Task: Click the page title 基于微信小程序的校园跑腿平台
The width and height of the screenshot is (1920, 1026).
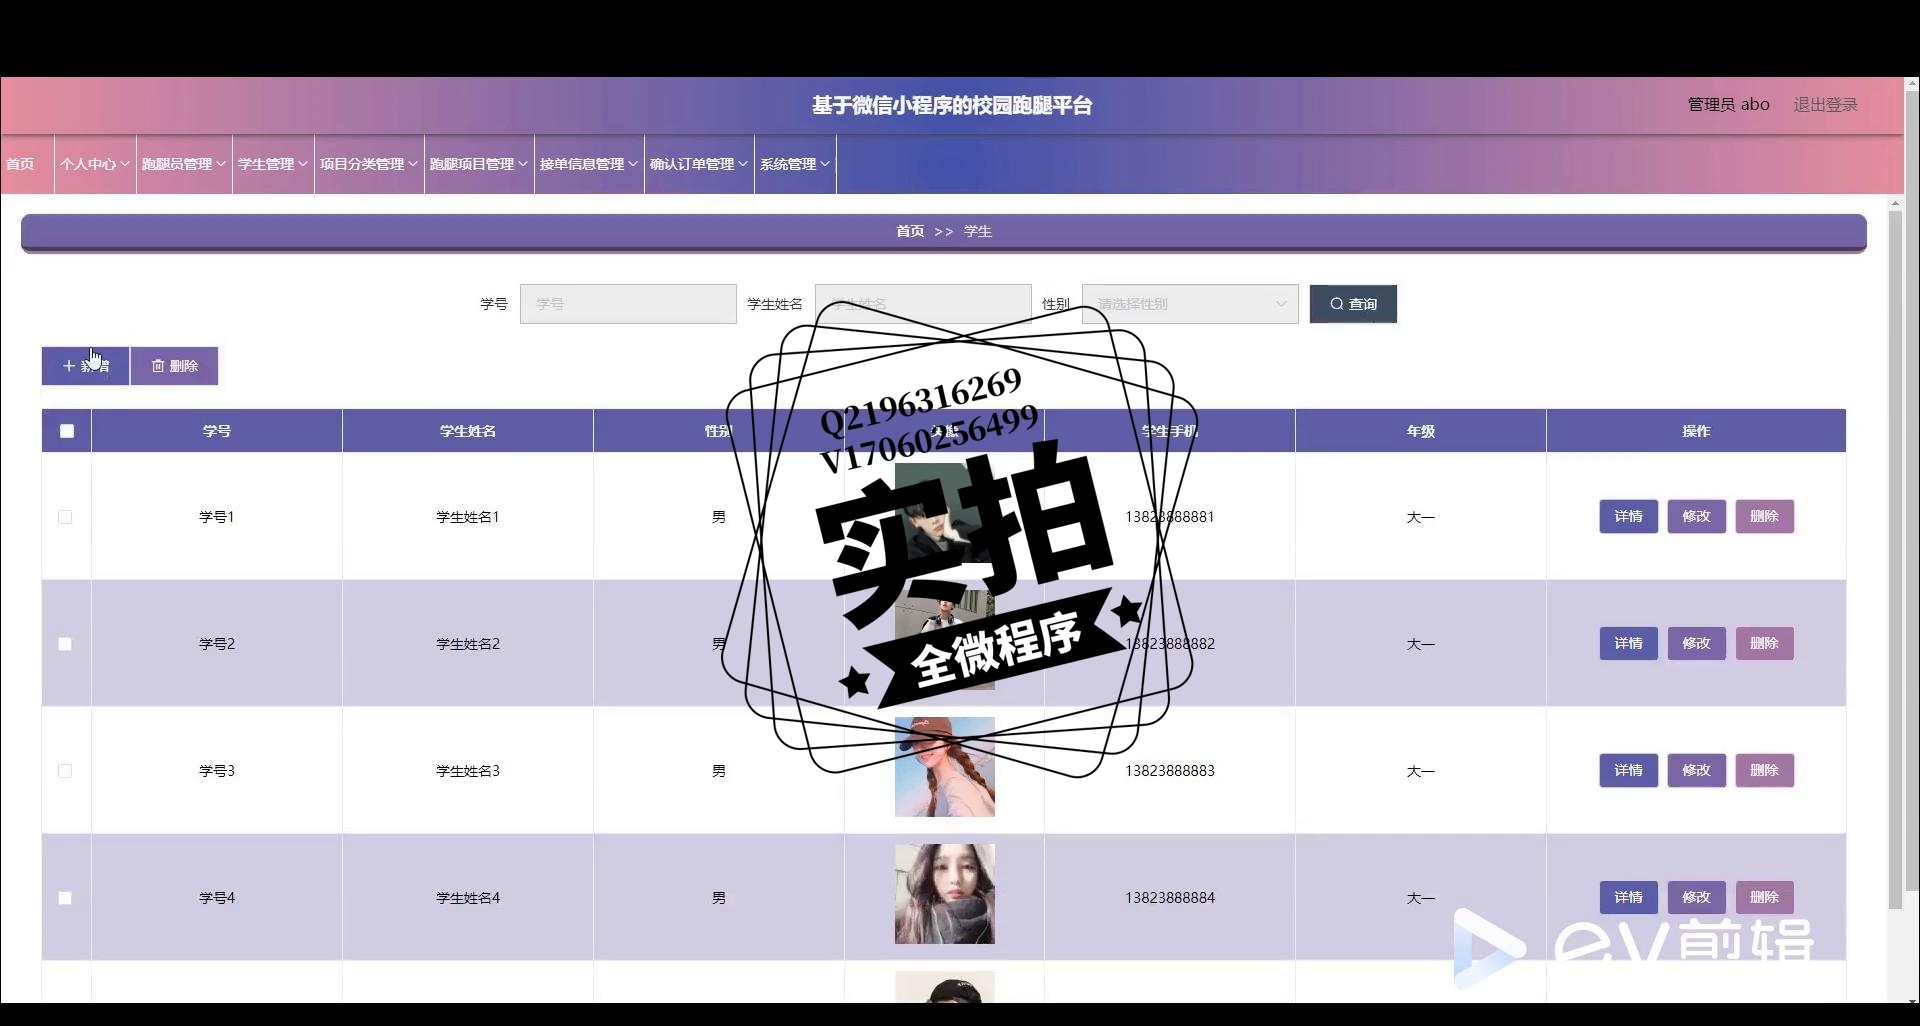Action: [x=952, y=105]
